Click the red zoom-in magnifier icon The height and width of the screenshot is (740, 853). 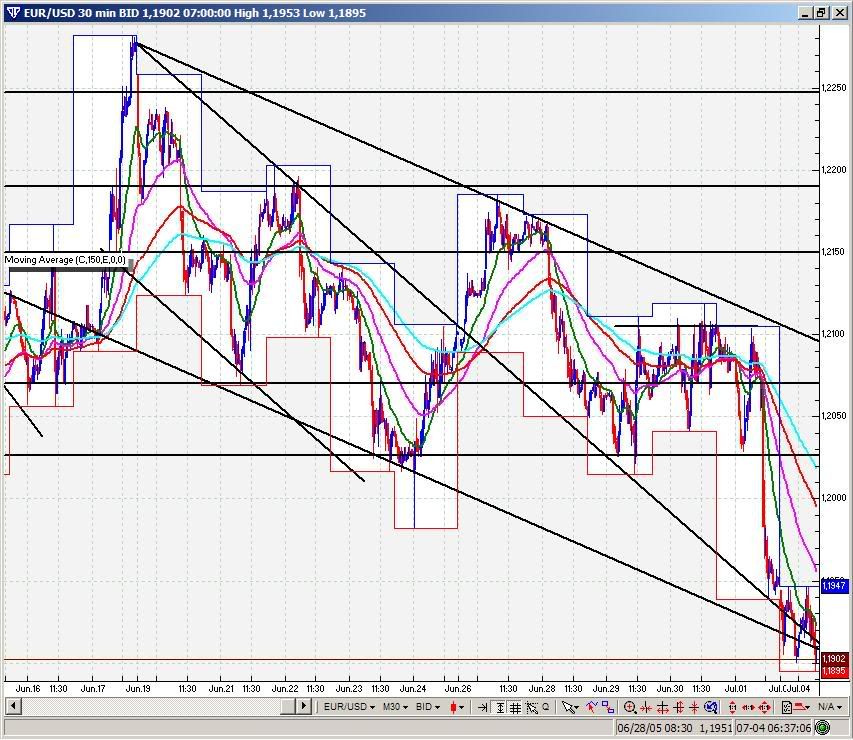(629, 707)
